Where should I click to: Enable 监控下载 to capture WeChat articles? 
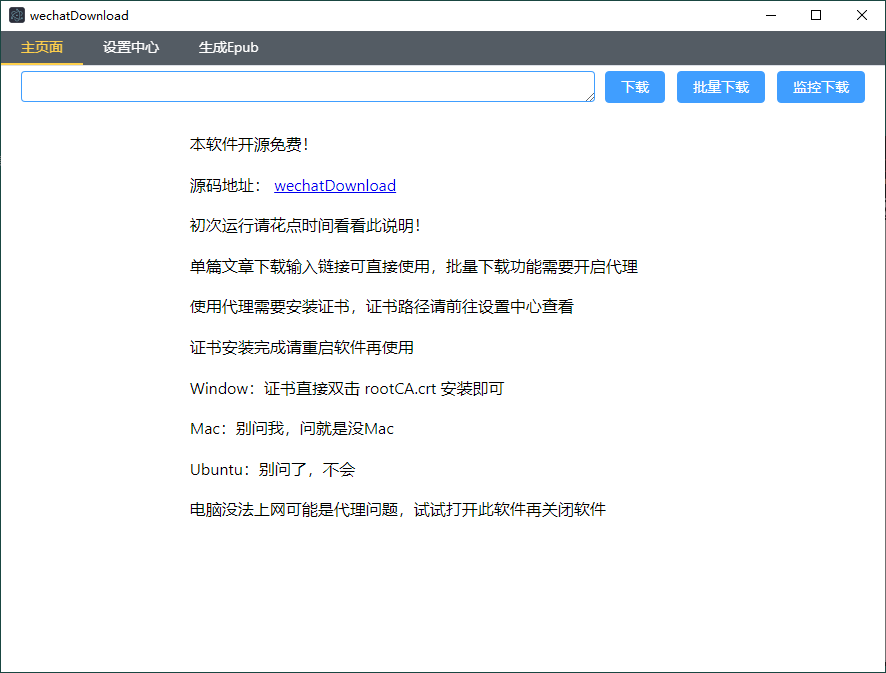pos(820,87)
